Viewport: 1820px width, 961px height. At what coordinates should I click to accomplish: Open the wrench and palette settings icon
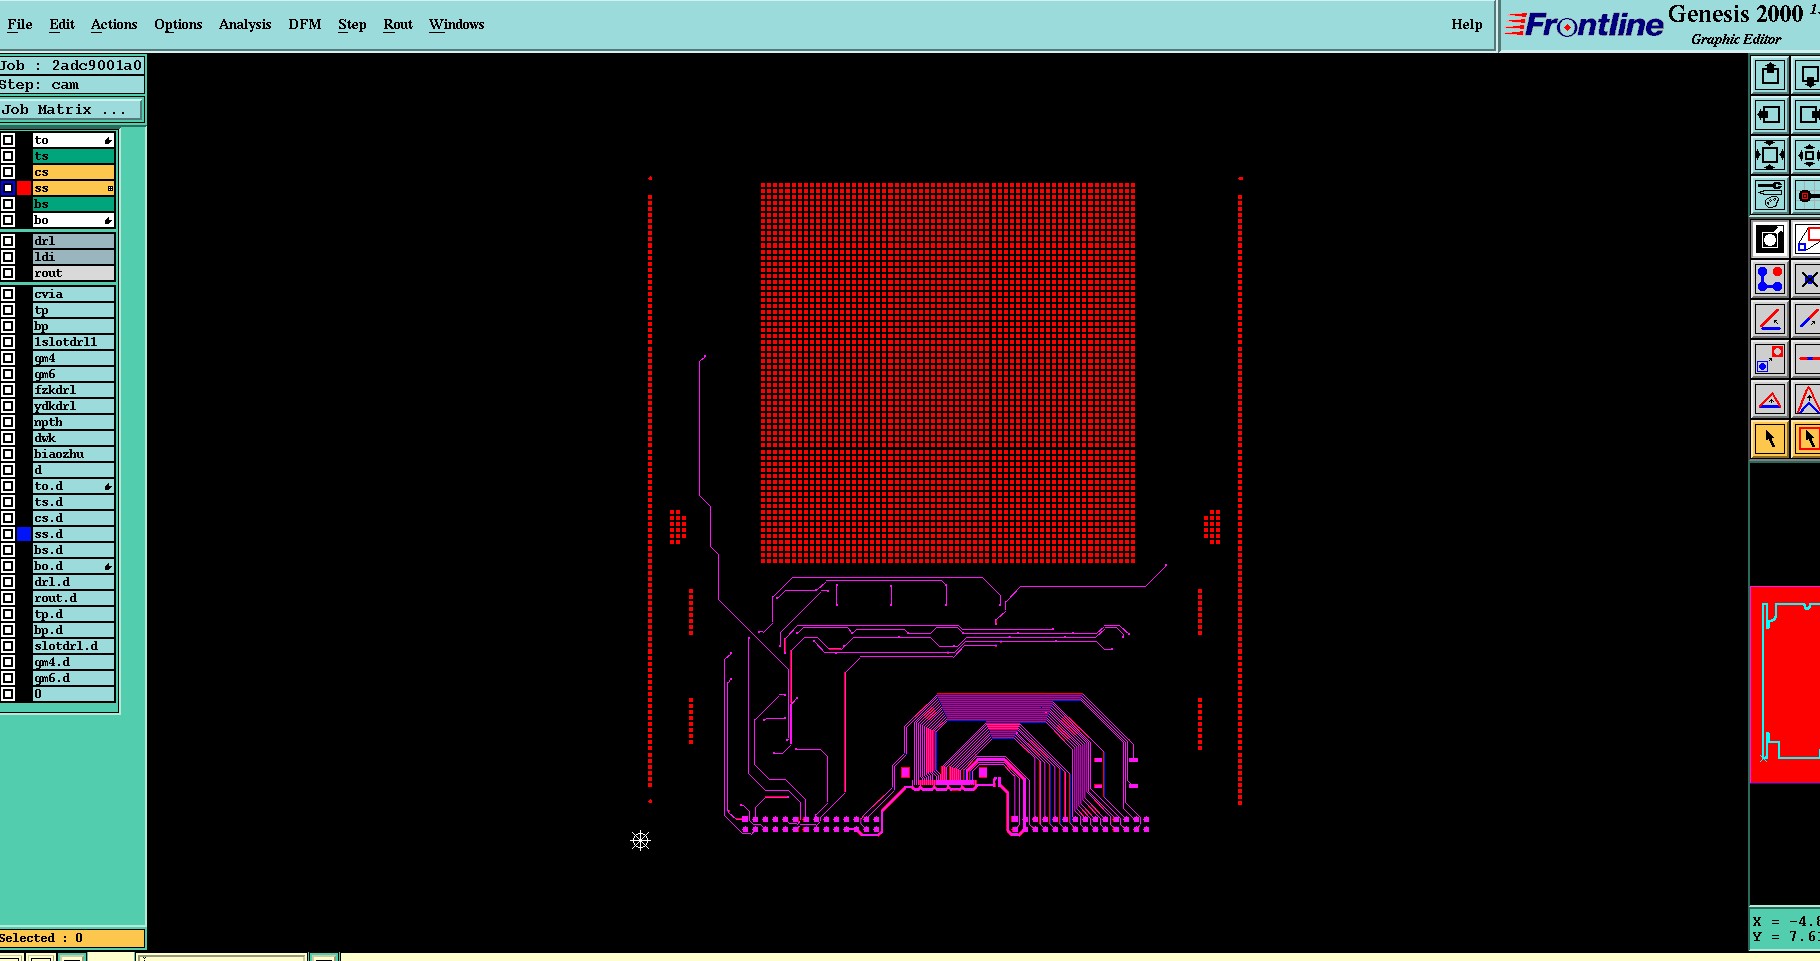(1770, 195)
